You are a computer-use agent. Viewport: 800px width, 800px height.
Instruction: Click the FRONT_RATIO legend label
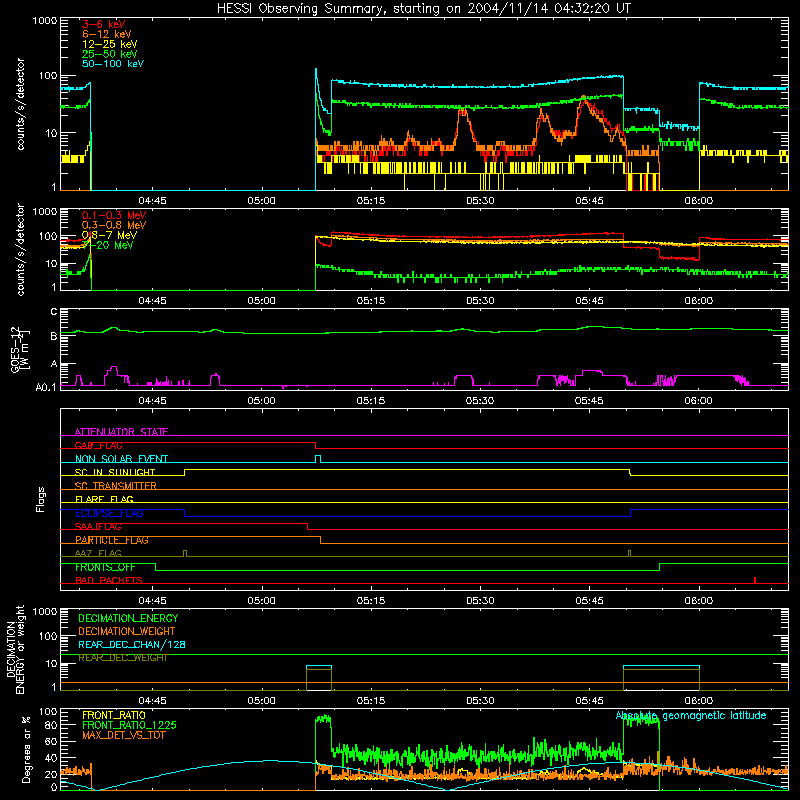[x=114, y=715]
